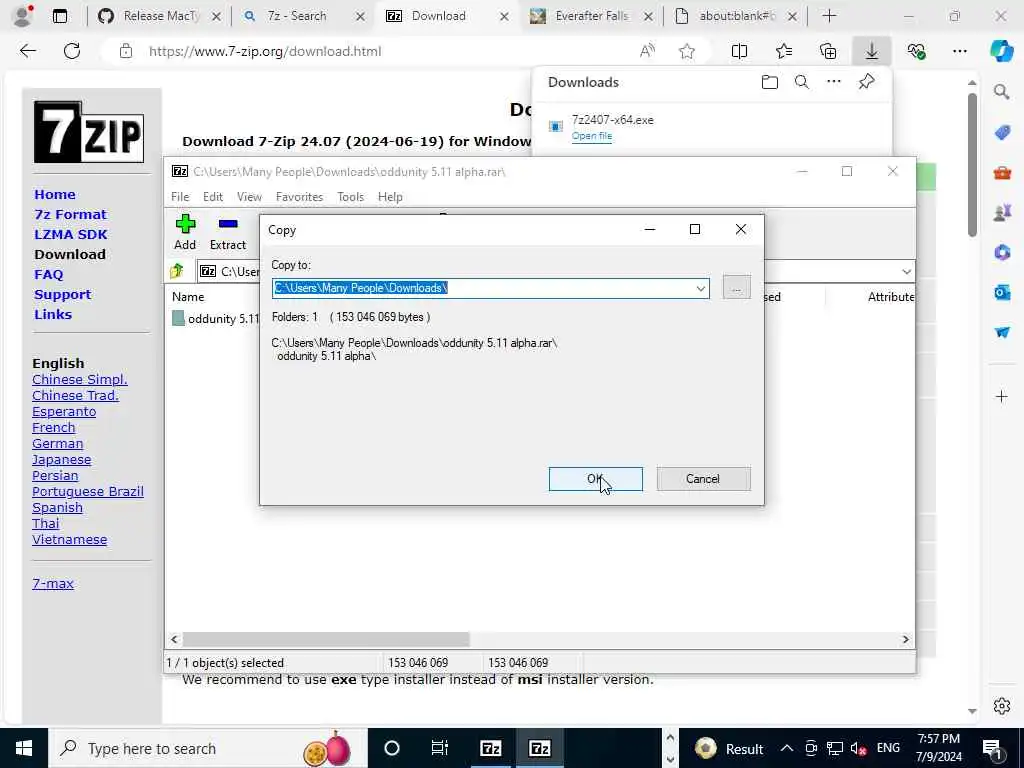This screenshot has height=768, width=1024.
Task: Open the Favorites list icon
Action: (784, 51)
